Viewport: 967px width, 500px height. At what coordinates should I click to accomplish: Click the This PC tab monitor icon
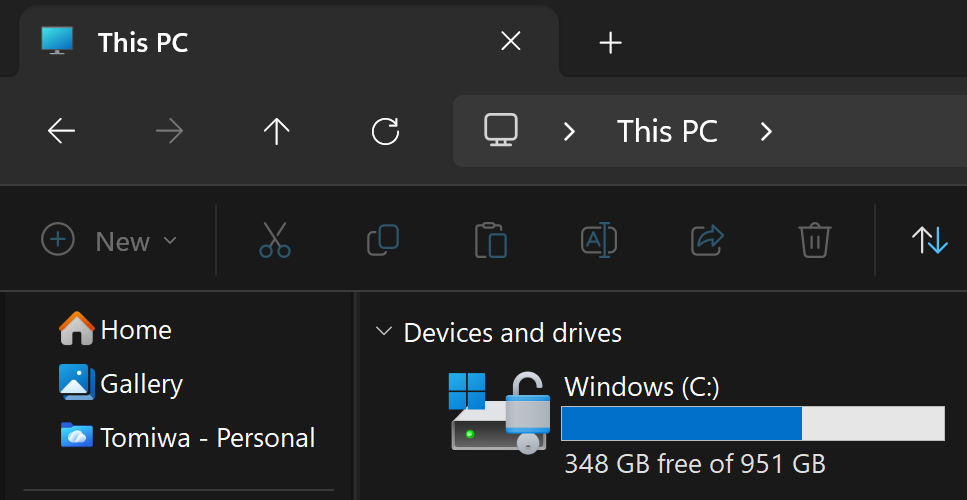pos(57,41)
